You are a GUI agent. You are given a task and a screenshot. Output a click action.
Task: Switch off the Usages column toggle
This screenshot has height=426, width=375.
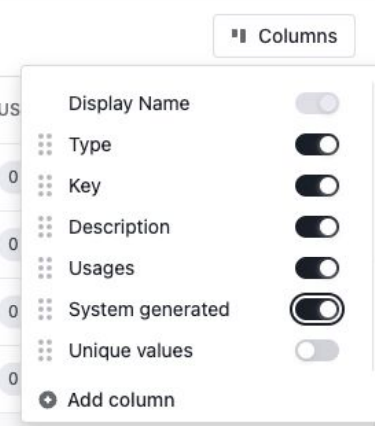(x=317, y=268)
